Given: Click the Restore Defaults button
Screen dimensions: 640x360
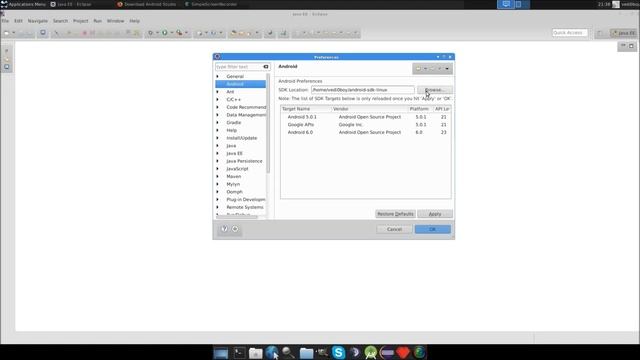Looking at the screenshot, I should 395,214.
